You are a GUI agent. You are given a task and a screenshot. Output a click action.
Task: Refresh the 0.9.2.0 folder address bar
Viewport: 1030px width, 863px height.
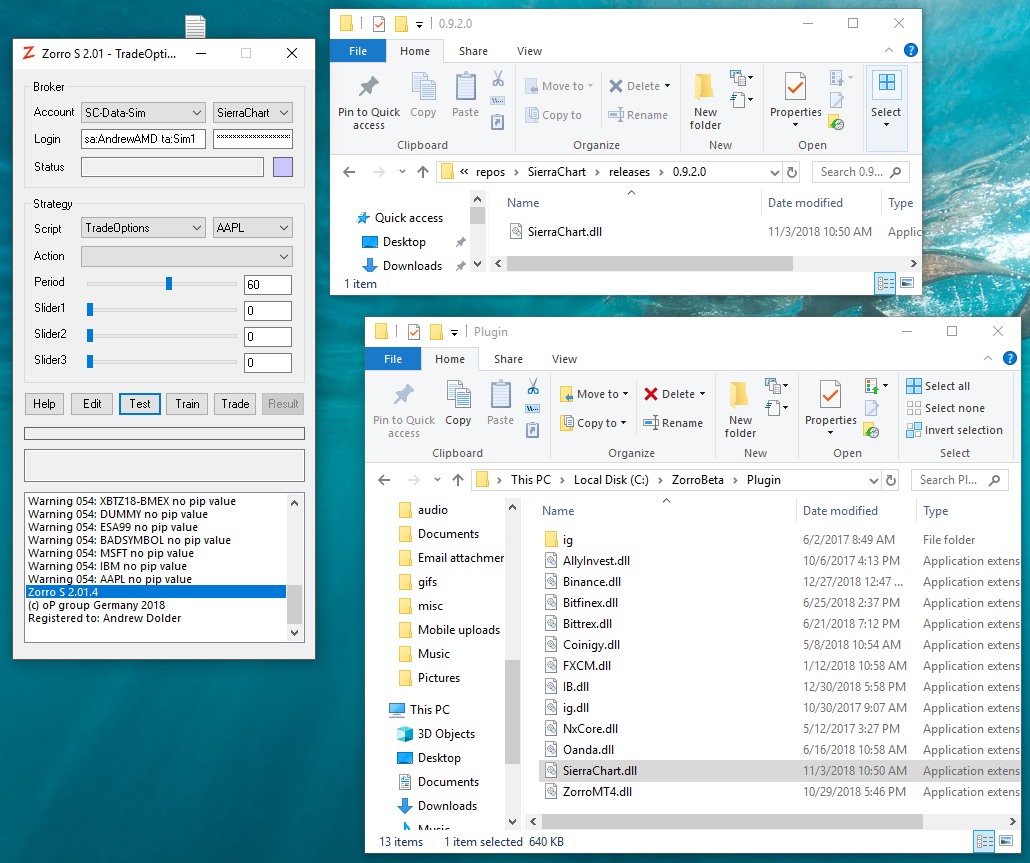(792, 172)
